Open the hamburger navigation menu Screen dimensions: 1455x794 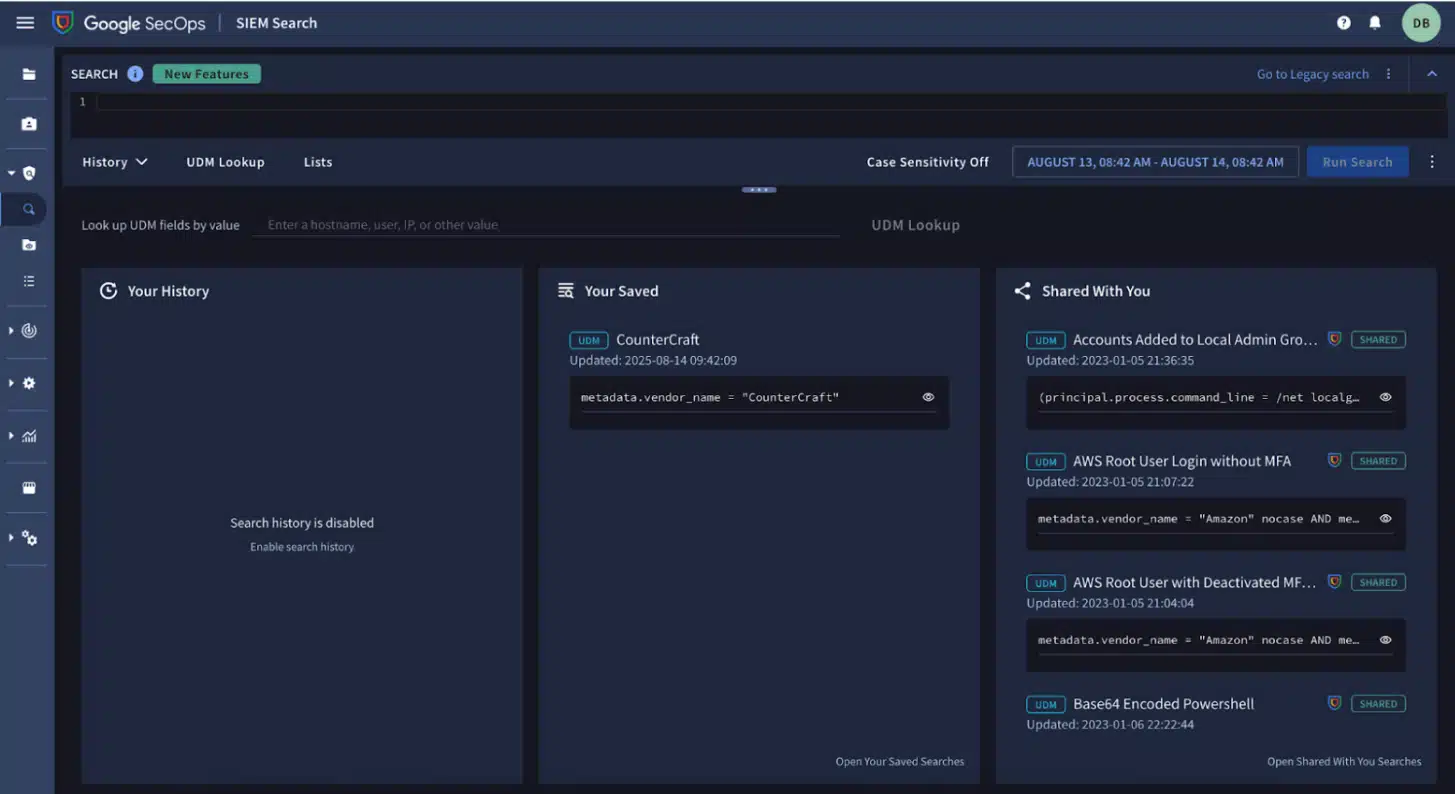click(x=25, y=23)
